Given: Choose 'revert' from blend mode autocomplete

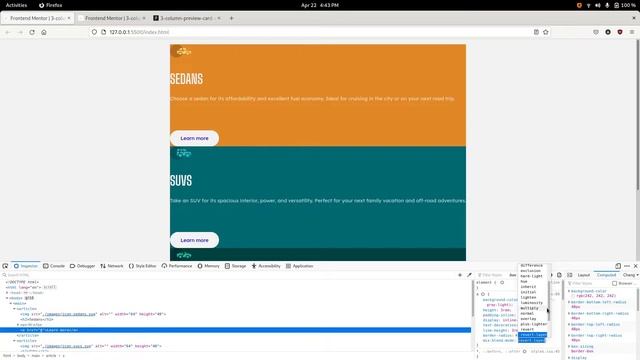Looking at the screenshot, I should point(527,329).
